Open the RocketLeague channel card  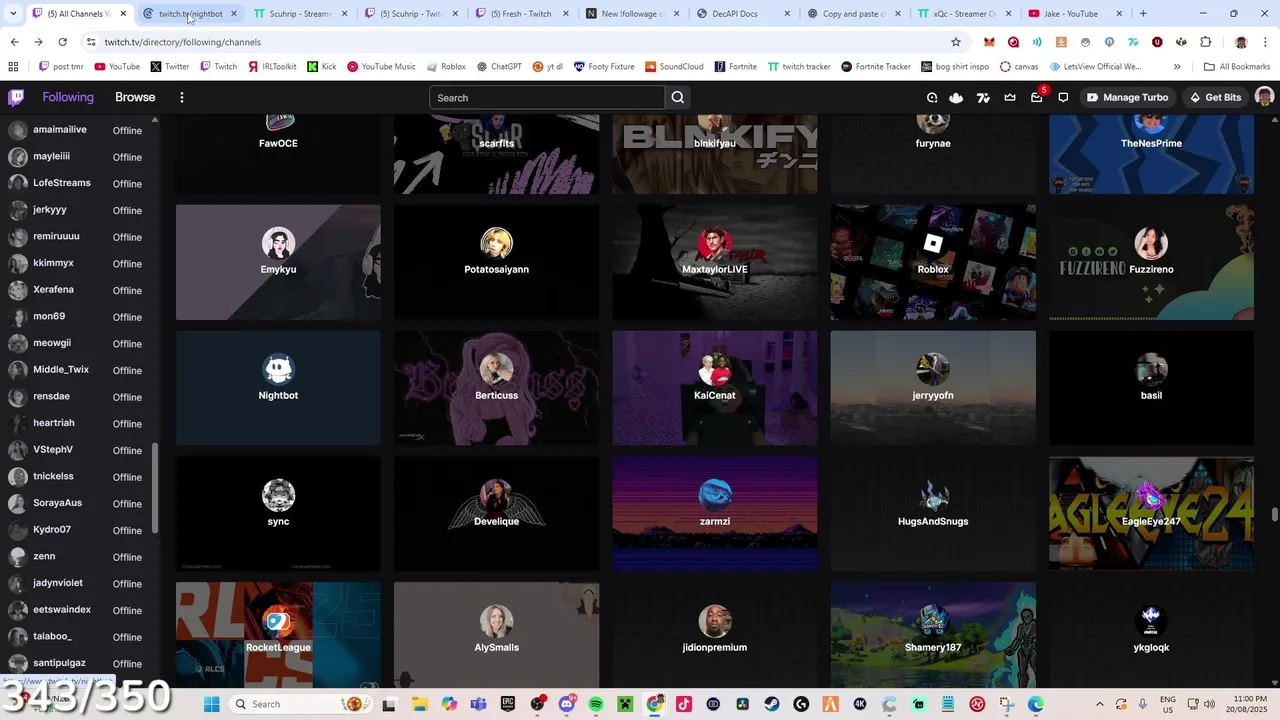pyautogui.click(x=278, y=635)
